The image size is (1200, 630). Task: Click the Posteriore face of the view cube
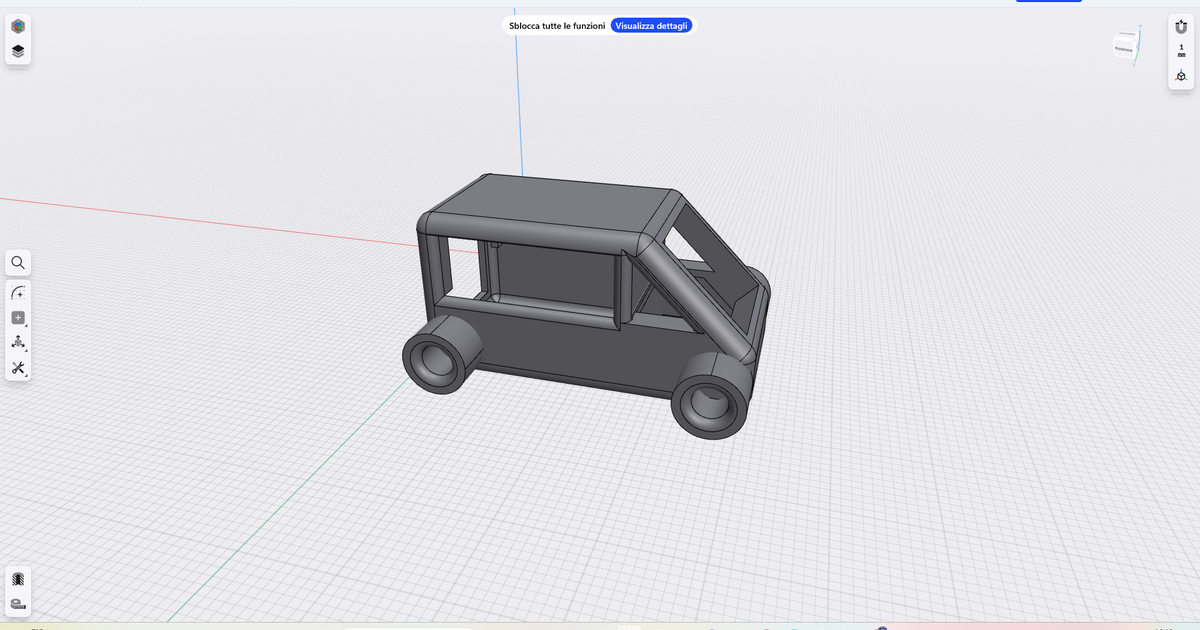(x=1124, y=49)
